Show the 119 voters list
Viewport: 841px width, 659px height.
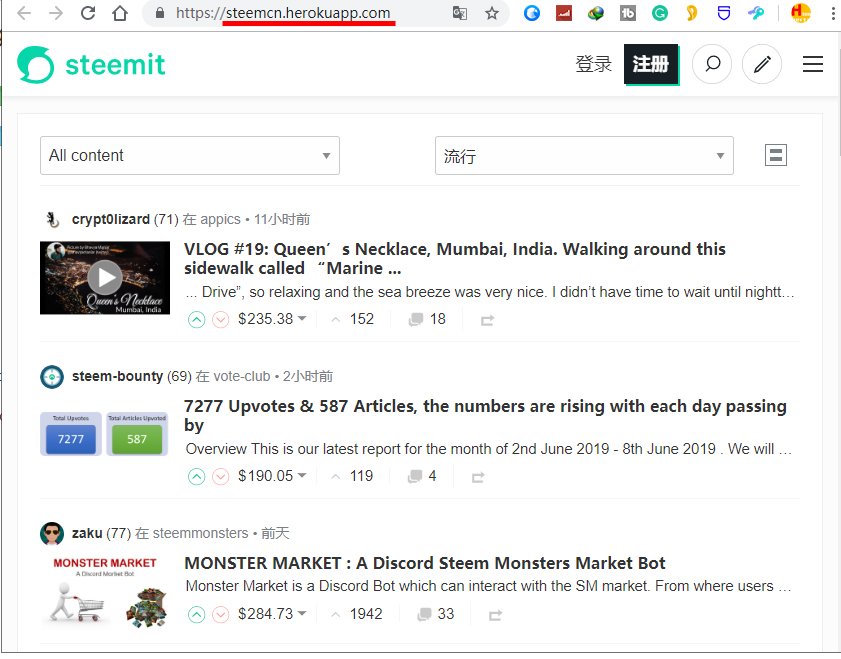[x=352, y=476]
